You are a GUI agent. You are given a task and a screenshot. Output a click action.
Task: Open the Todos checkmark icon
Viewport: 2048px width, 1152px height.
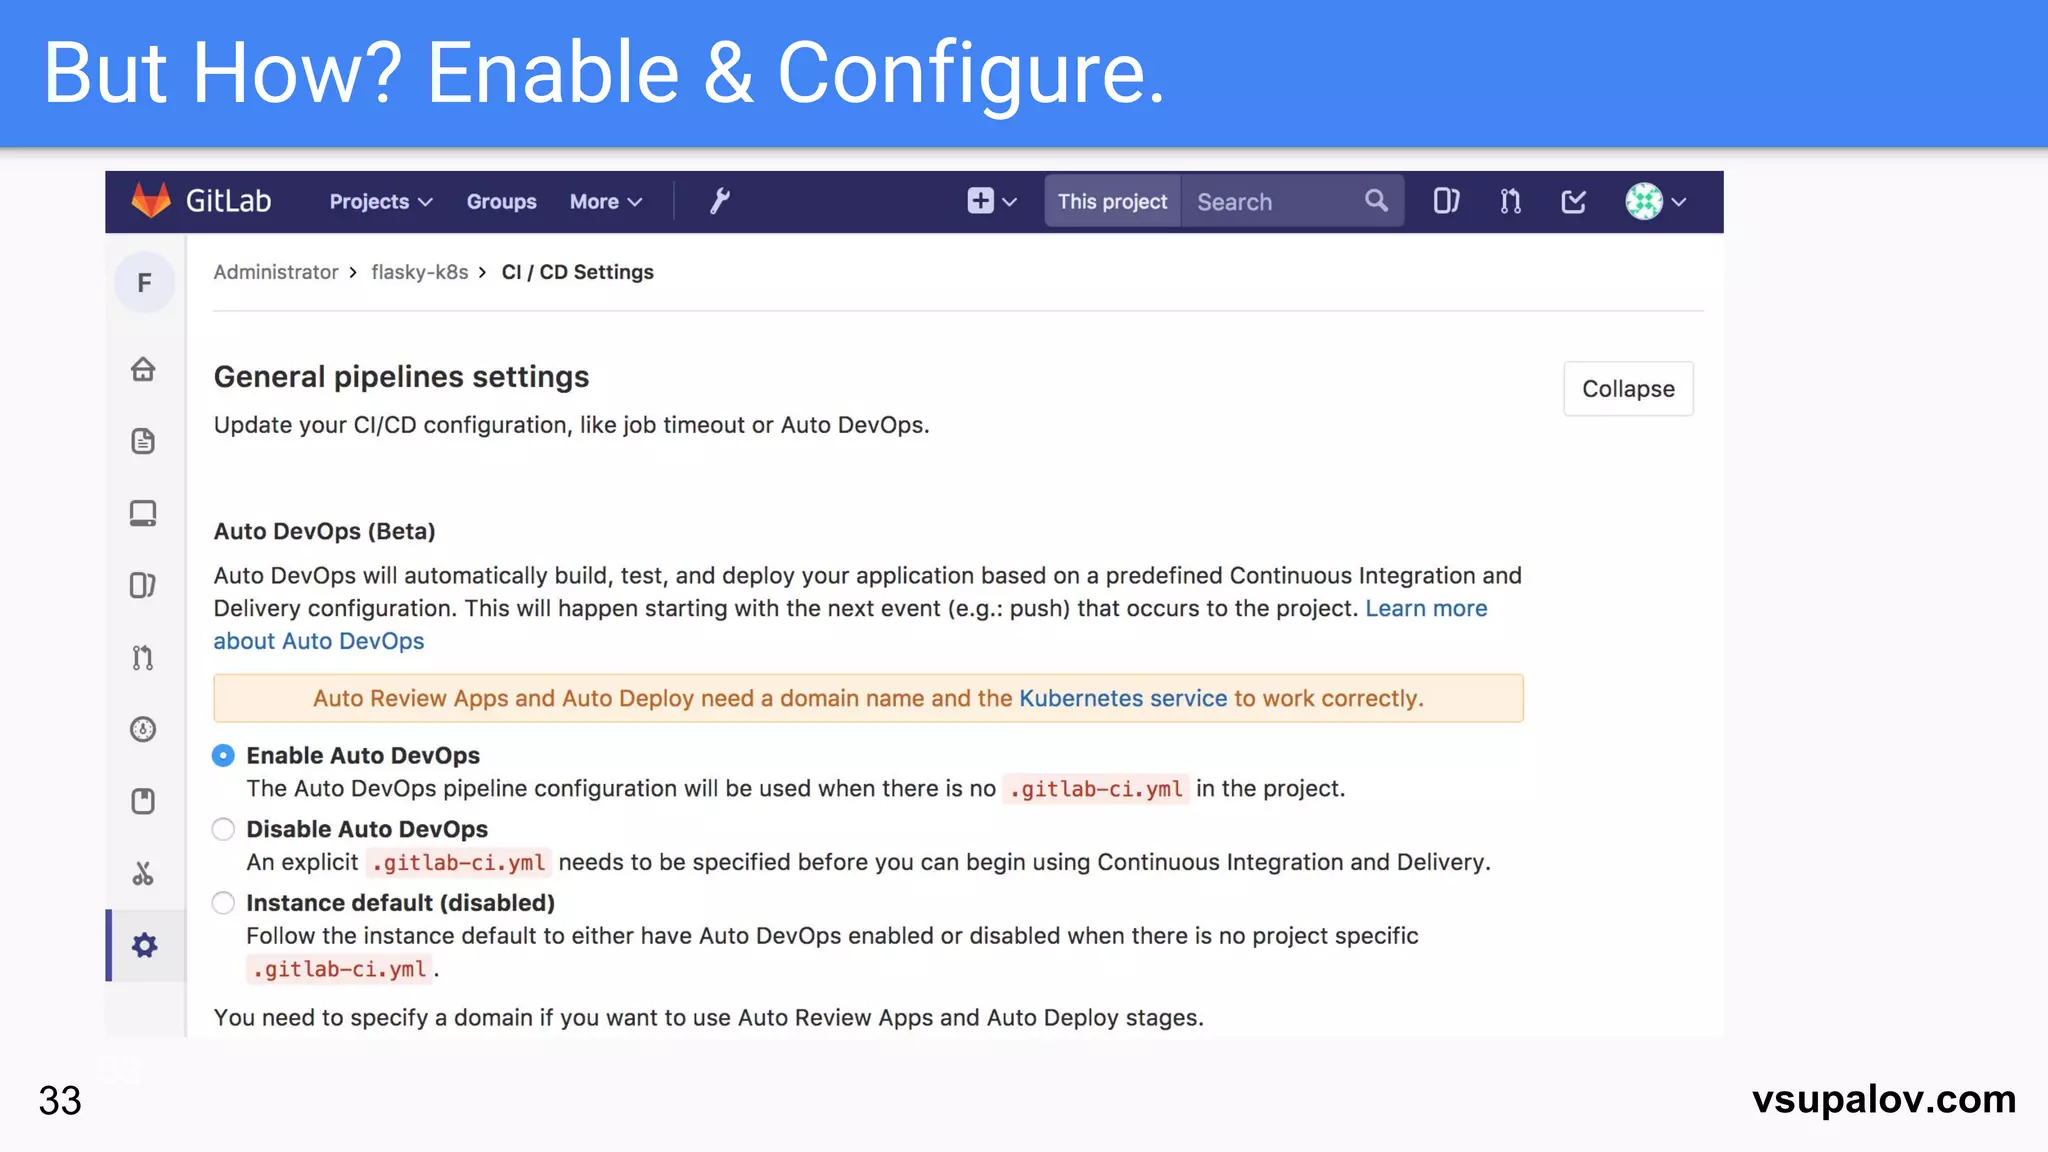(x=1573, y=201)
